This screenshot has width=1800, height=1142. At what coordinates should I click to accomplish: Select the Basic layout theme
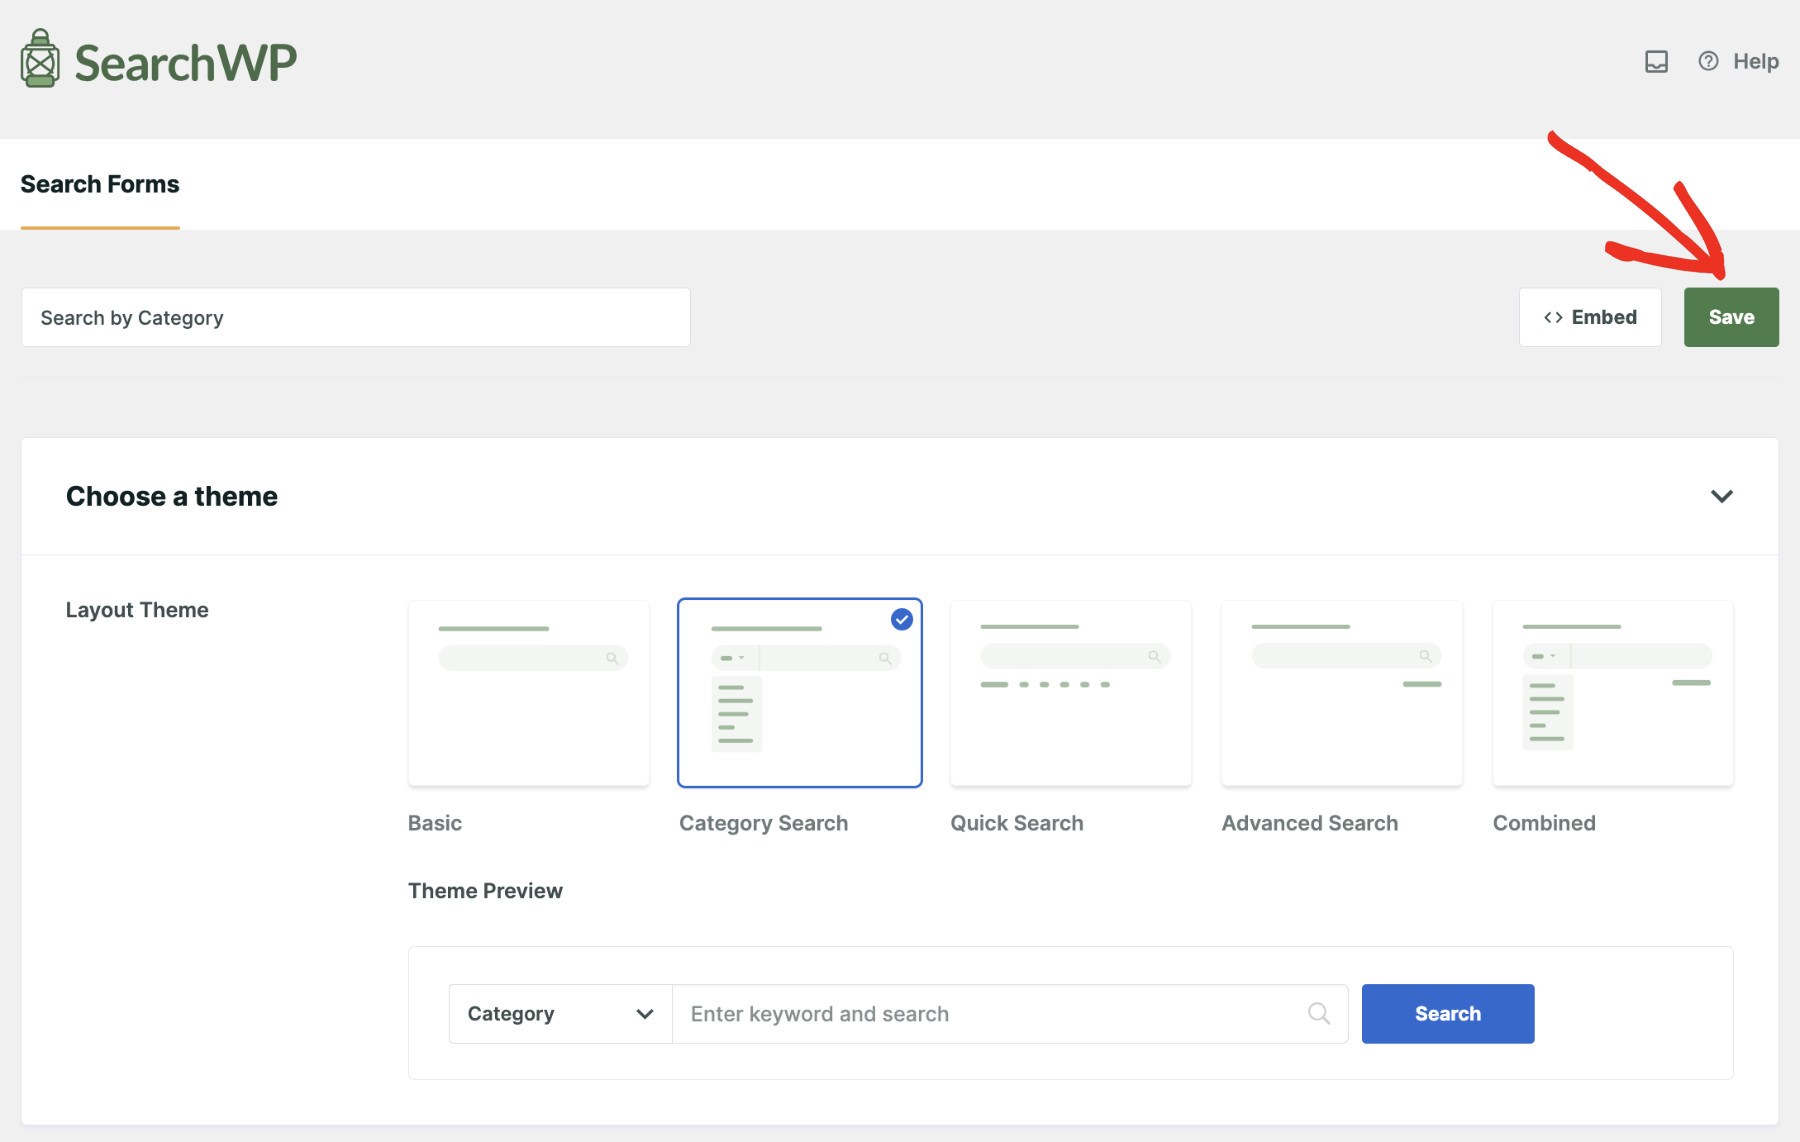pos(528,692)
